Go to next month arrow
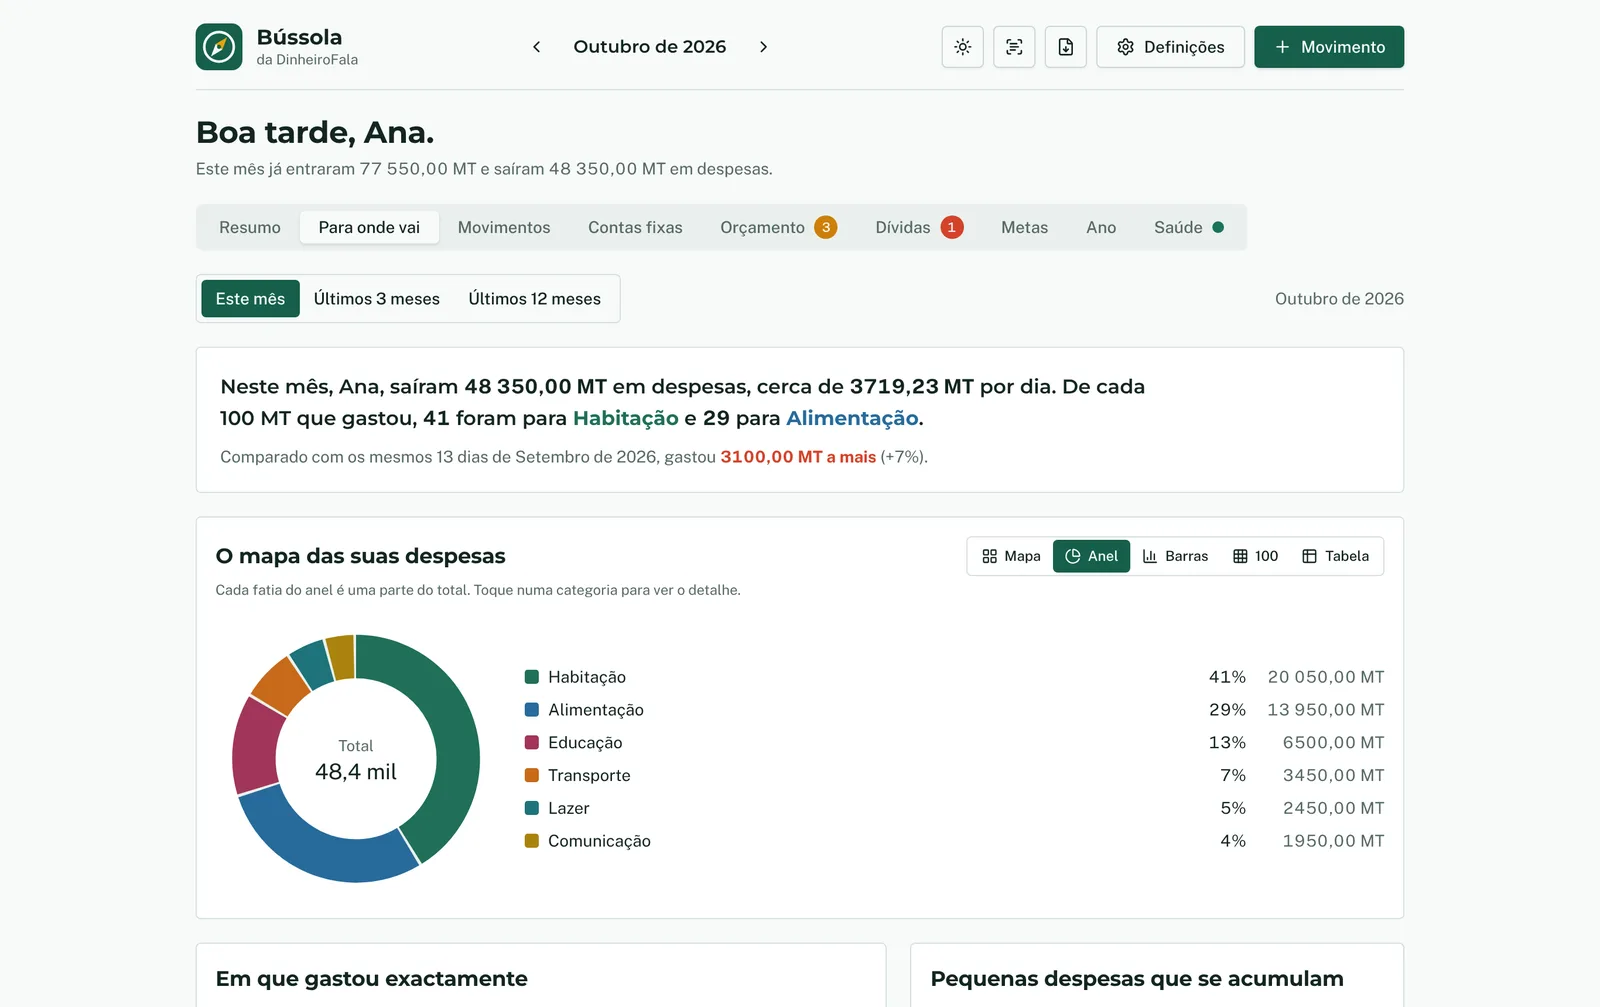Viewport: 1600px width, 1007px height. [763, 47]
